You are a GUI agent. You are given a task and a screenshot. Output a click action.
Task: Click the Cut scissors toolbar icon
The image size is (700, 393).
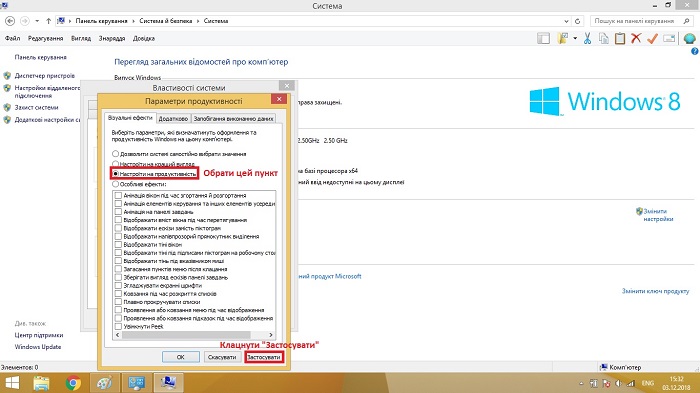(587, 38)
